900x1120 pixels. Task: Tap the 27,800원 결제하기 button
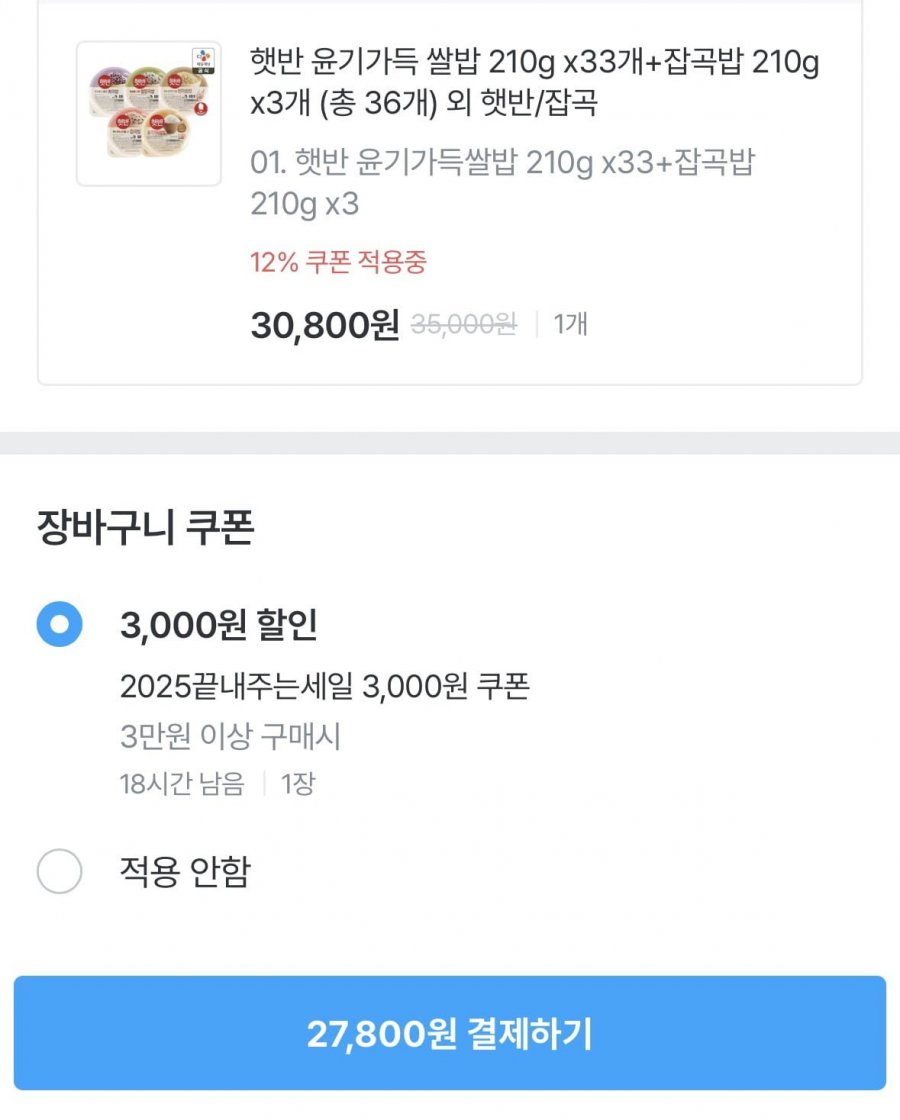pos(450,1034)
